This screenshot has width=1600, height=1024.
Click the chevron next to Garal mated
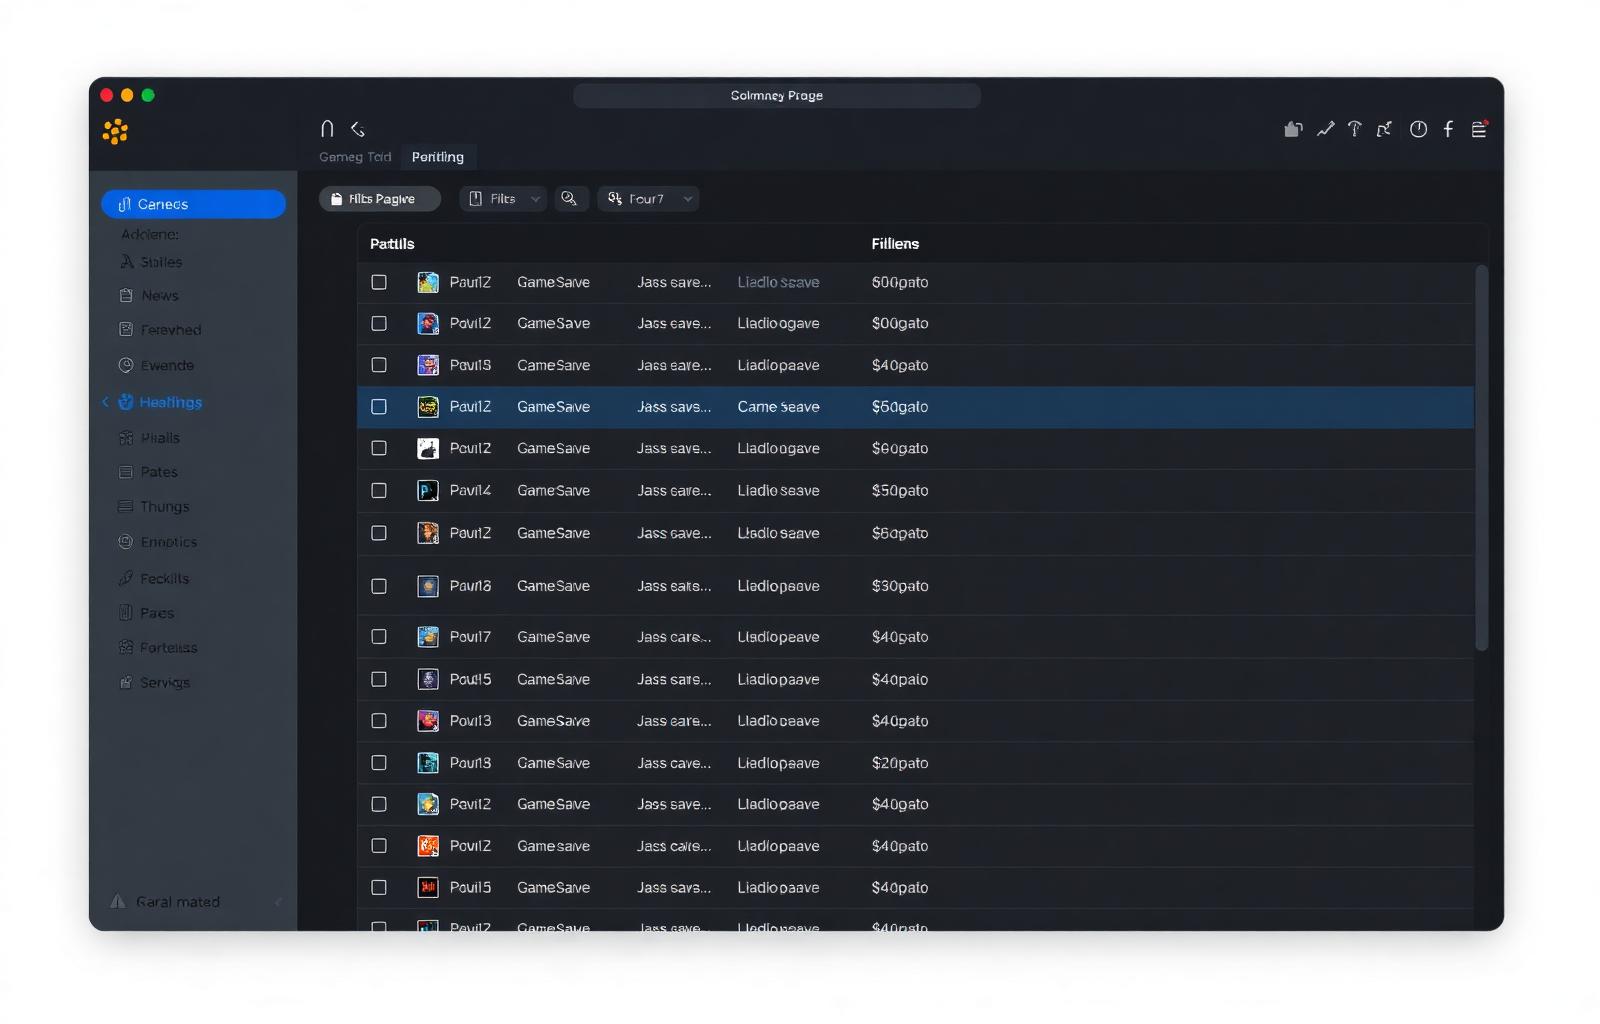278,902
